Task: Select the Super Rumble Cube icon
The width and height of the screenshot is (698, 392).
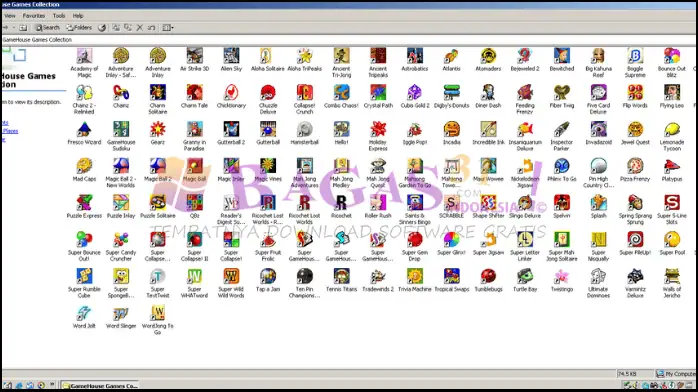Action: pyautogui.click(x=84, y=277)
